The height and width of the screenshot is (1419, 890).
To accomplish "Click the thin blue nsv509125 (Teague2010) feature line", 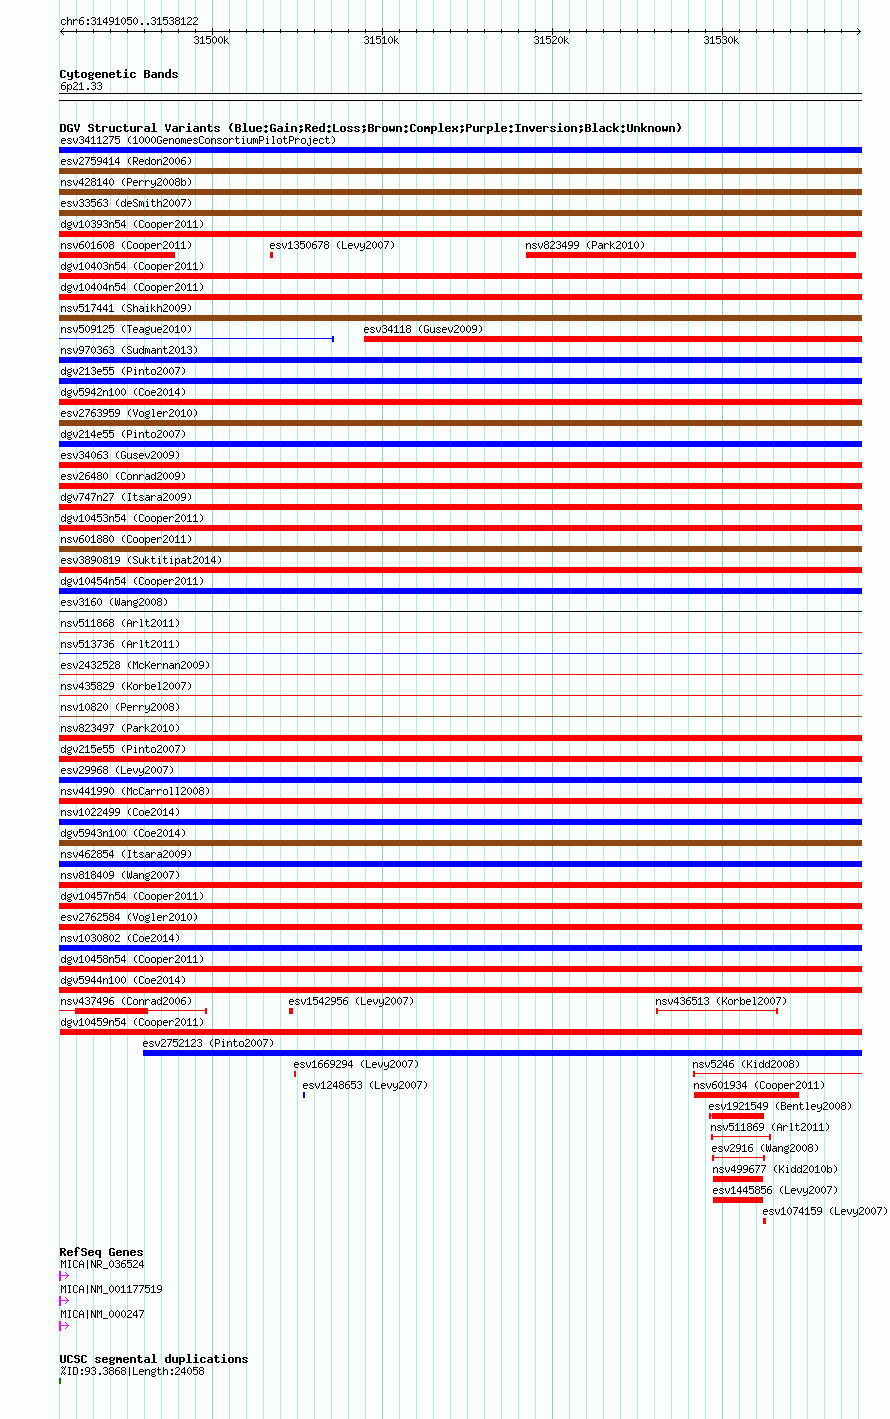I will pos(197,339).
